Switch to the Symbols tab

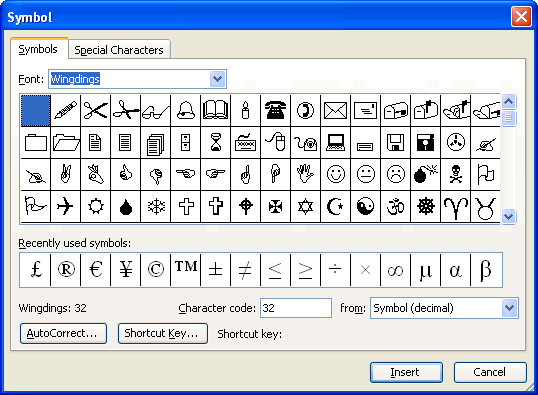click(x=38, y=49)
